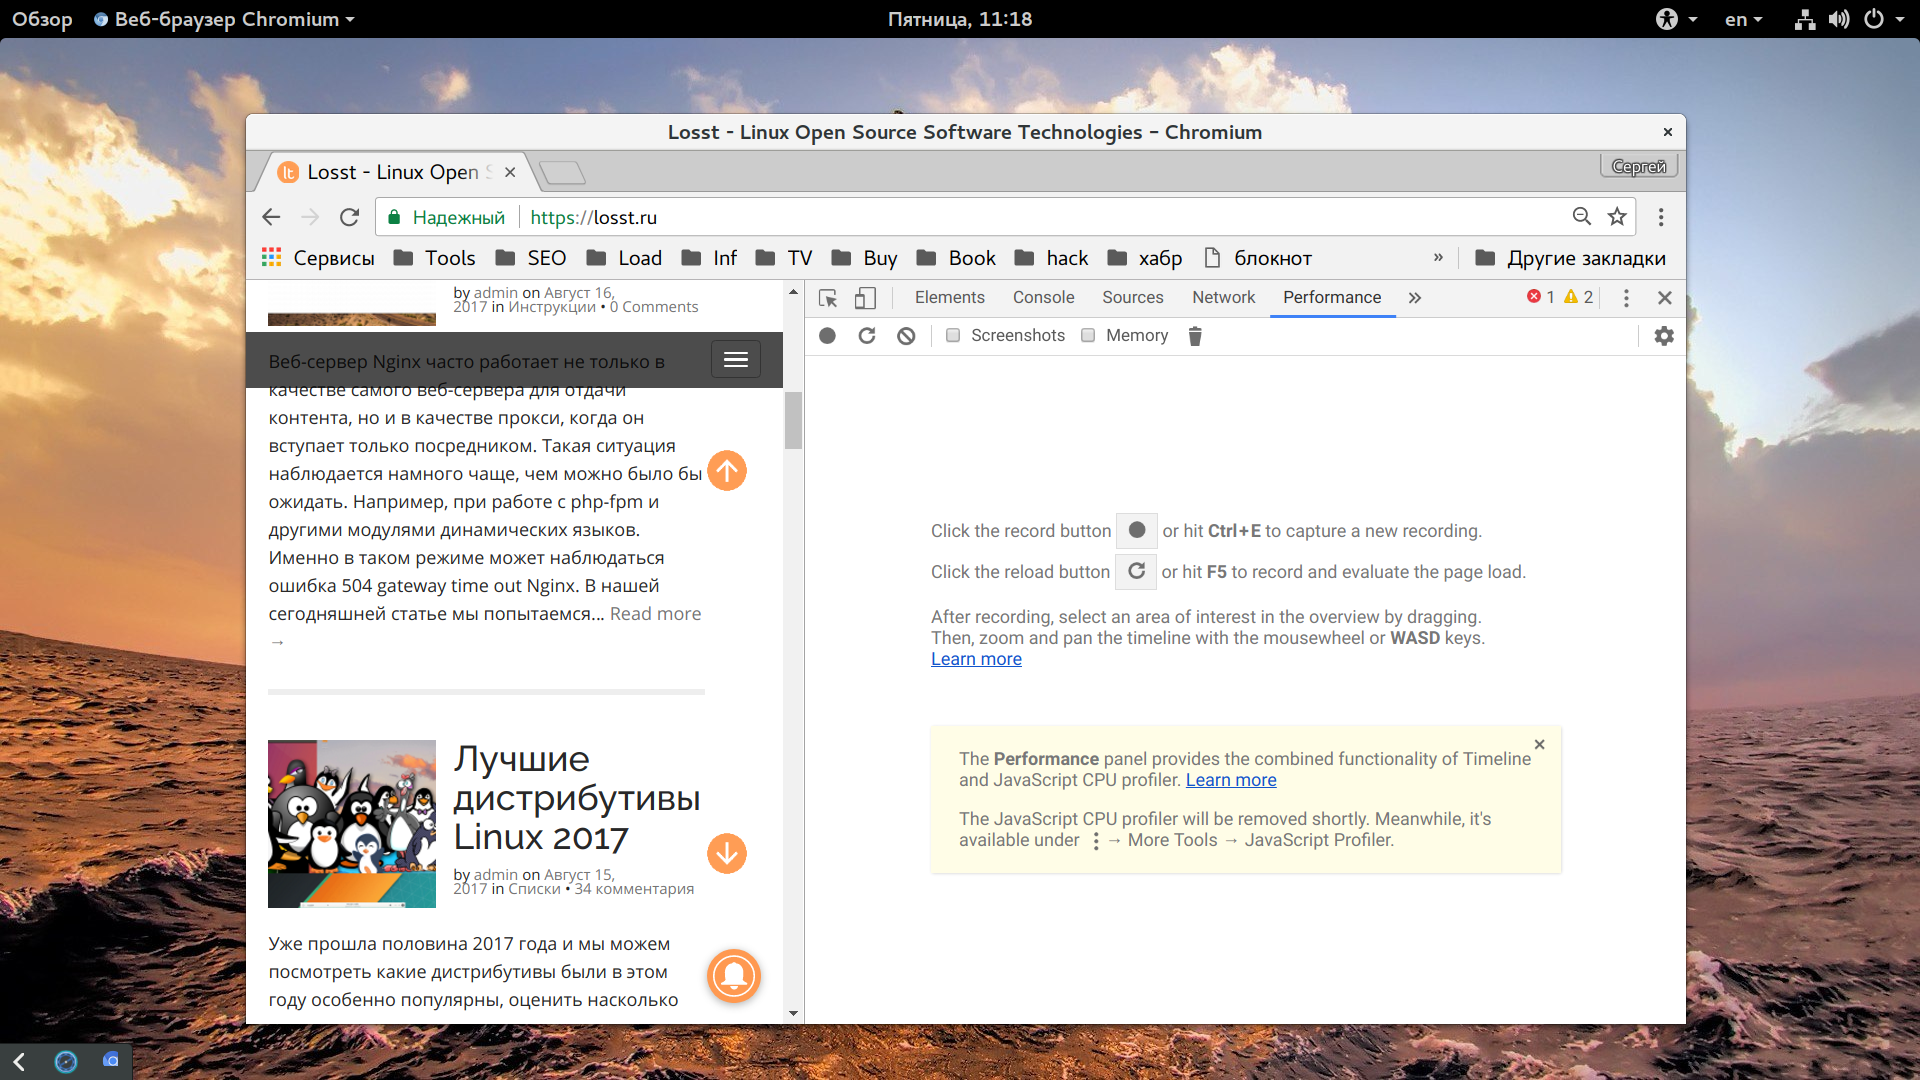Open the hamburger menu on the webpage

[736, 360]
